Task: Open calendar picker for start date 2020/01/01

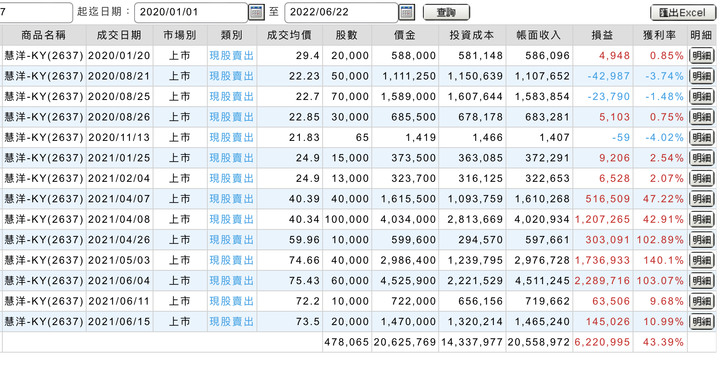Action: point(256,12)
